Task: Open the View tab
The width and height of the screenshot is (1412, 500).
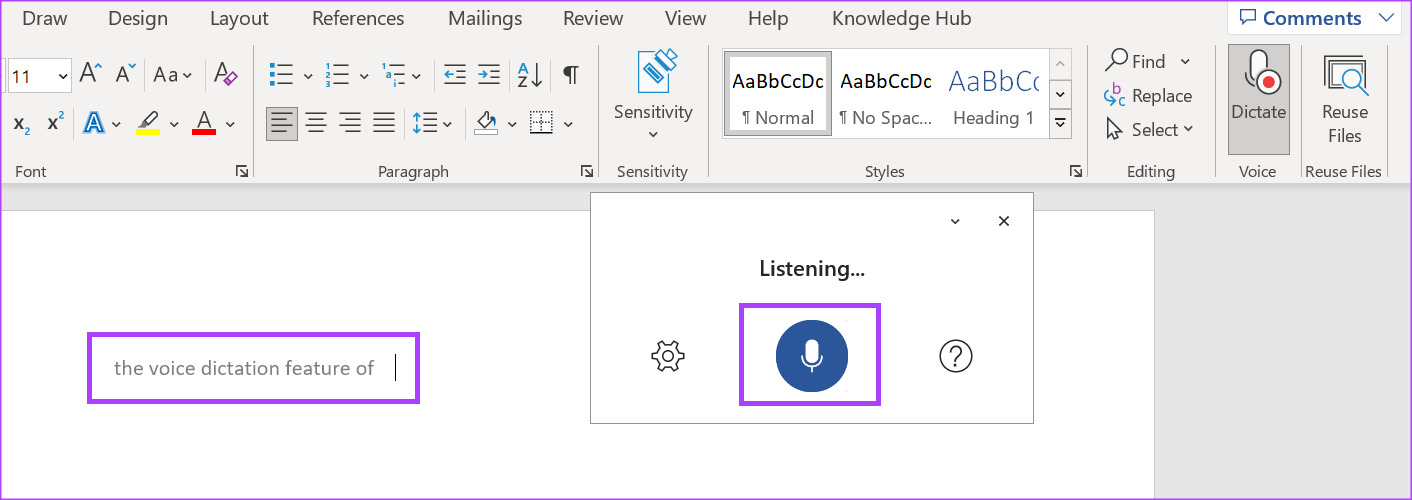Action: point(685,19)
